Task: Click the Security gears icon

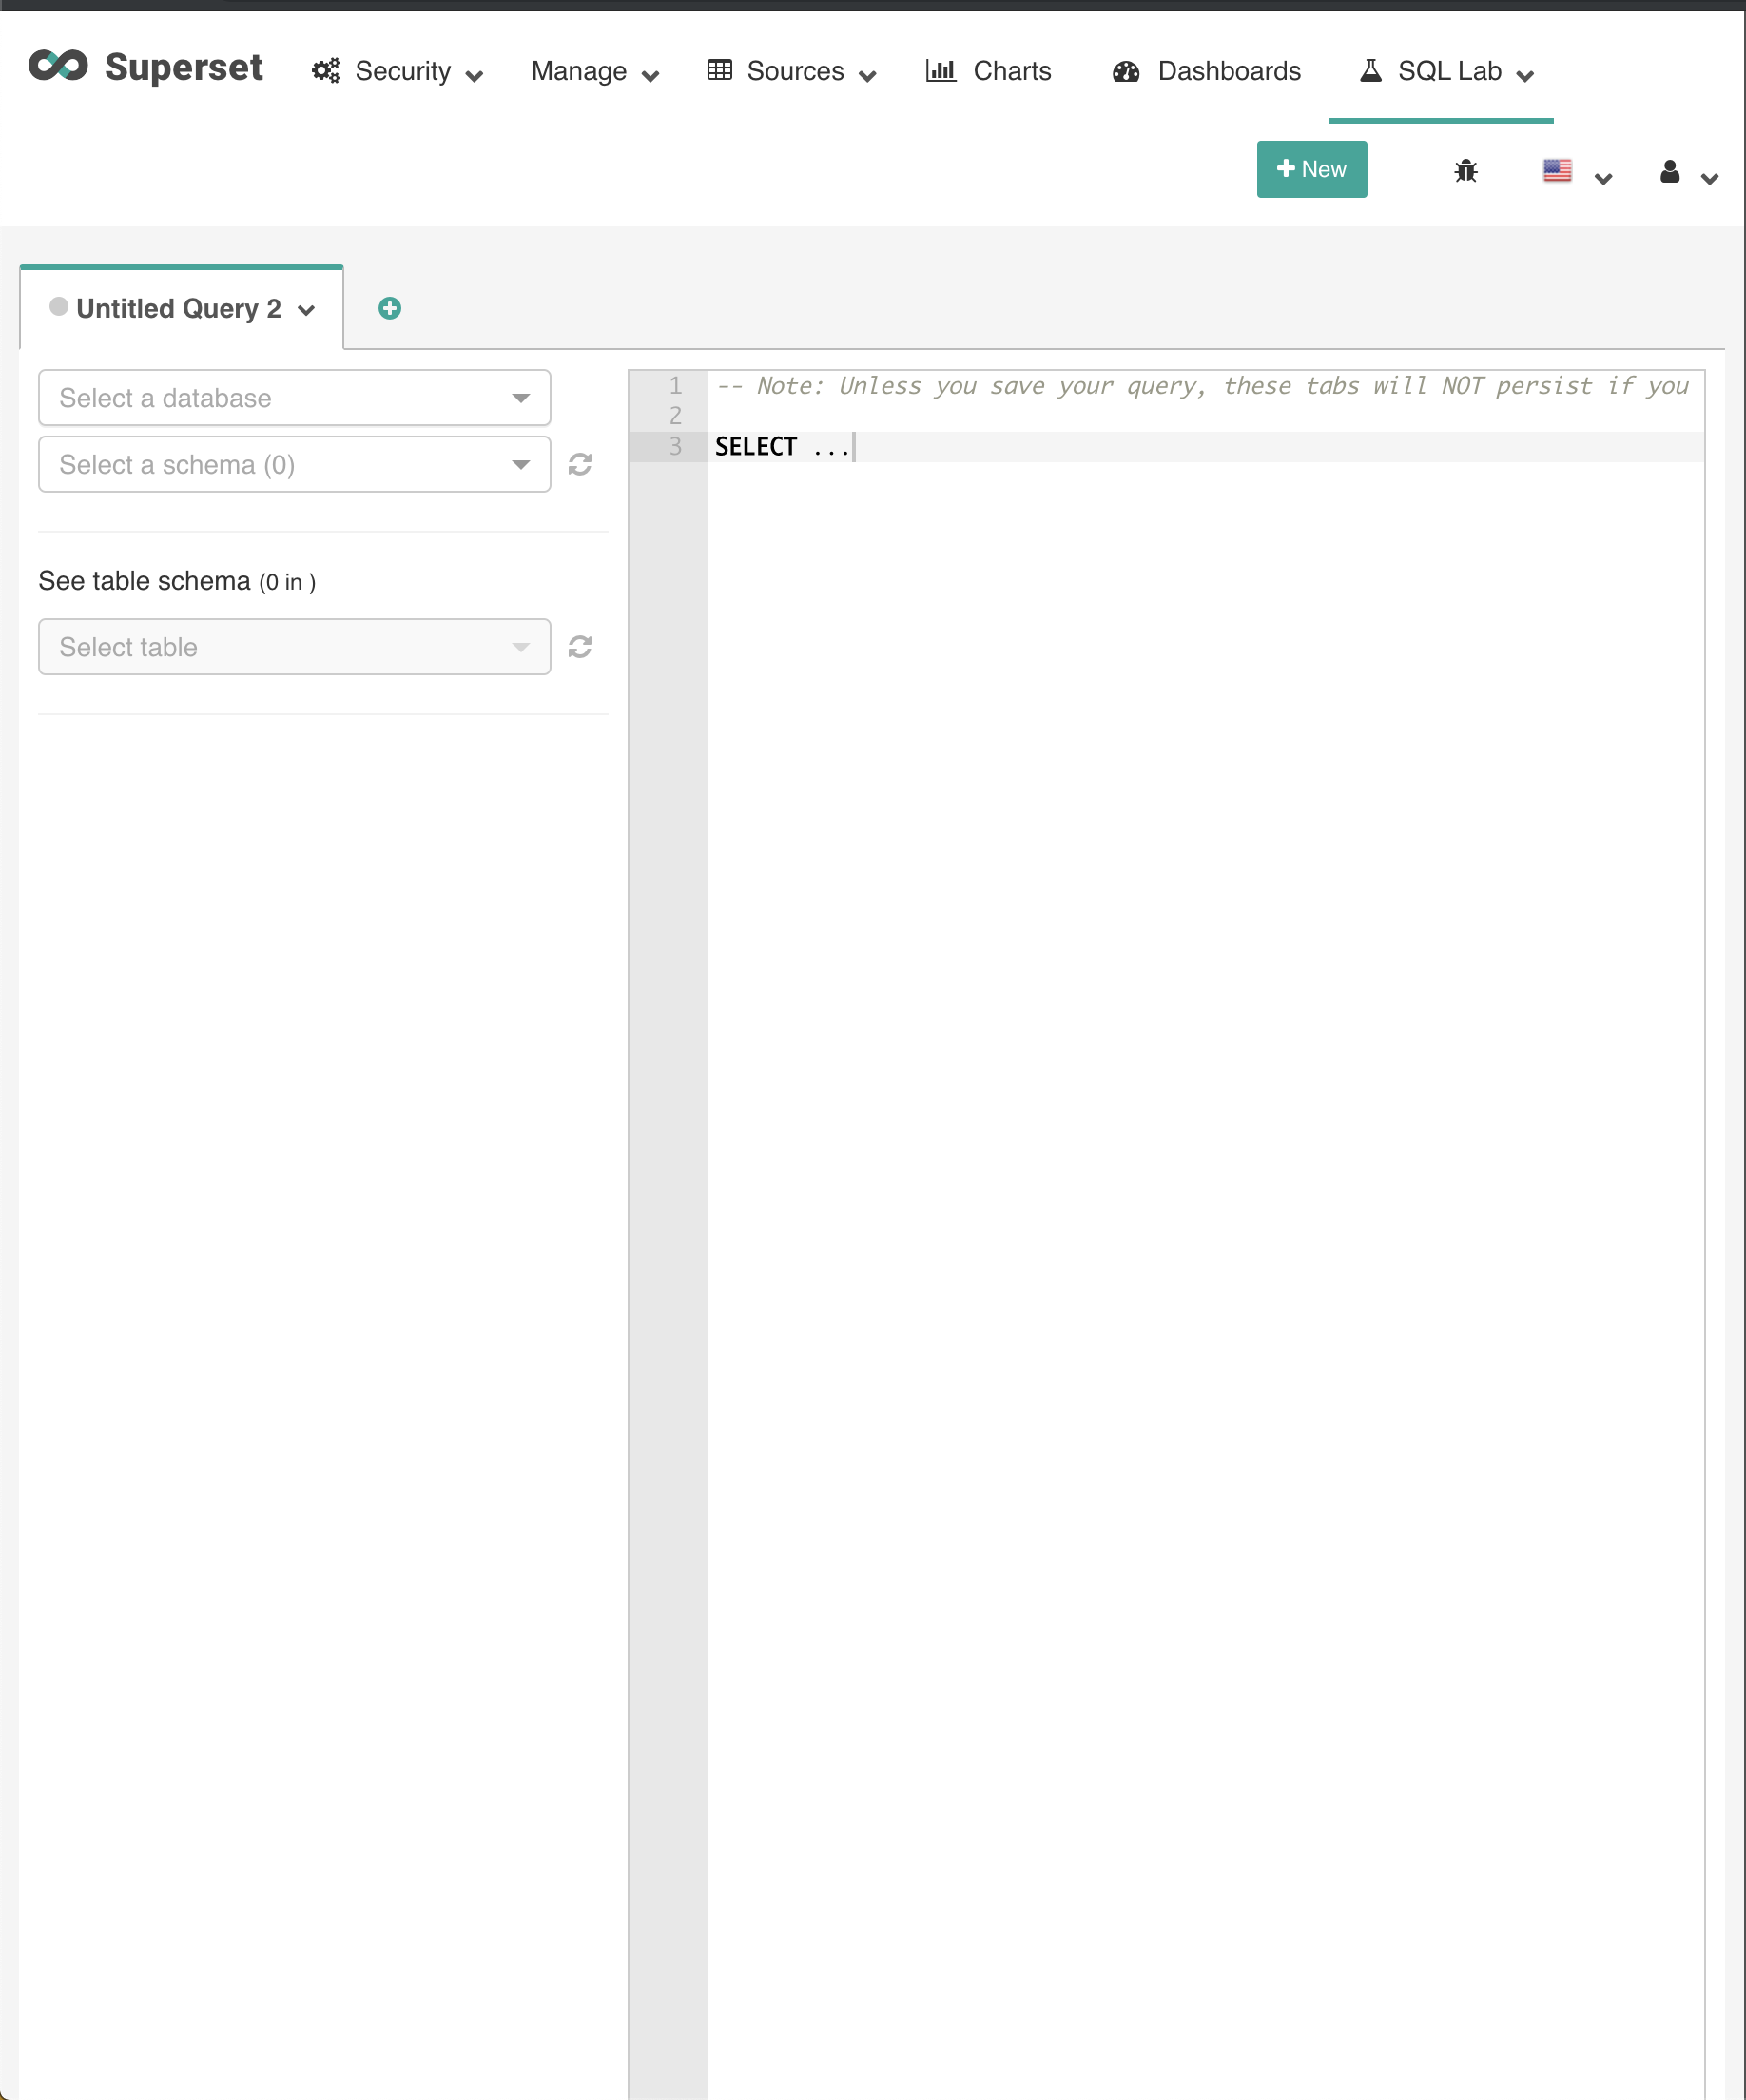Action: point(326,71)
